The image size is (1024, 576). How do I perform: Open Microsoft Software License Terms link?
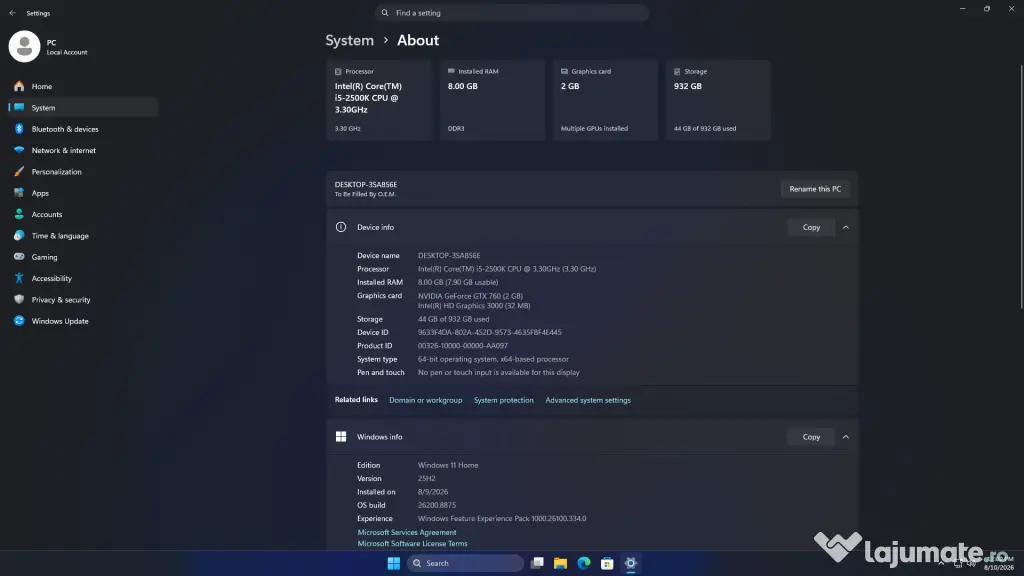click(x=412, y=543)
